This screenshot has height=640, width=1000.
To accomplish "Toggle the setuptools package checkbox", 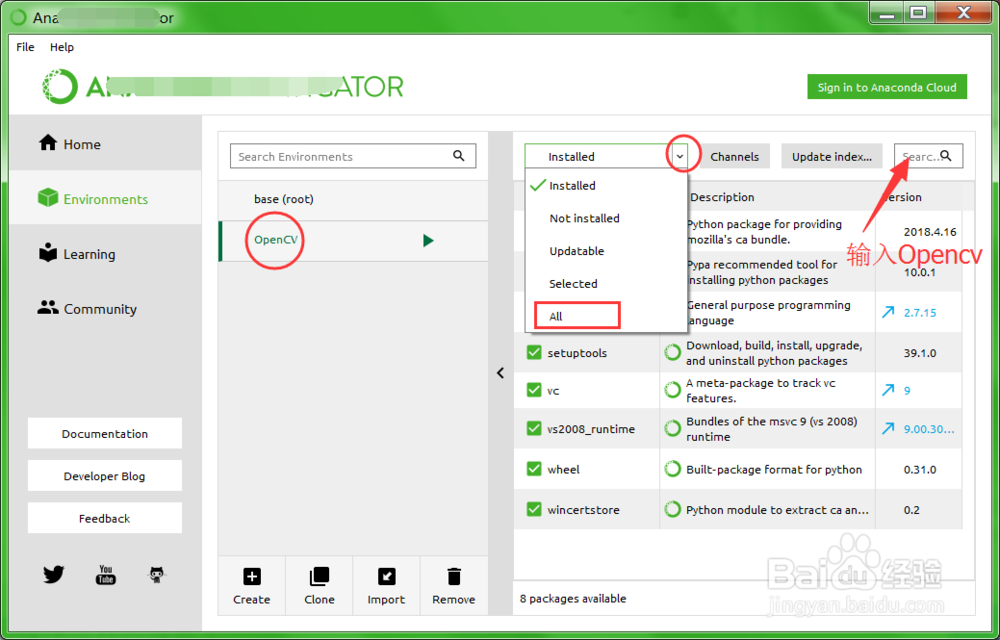I will click(x=534, y=353).
